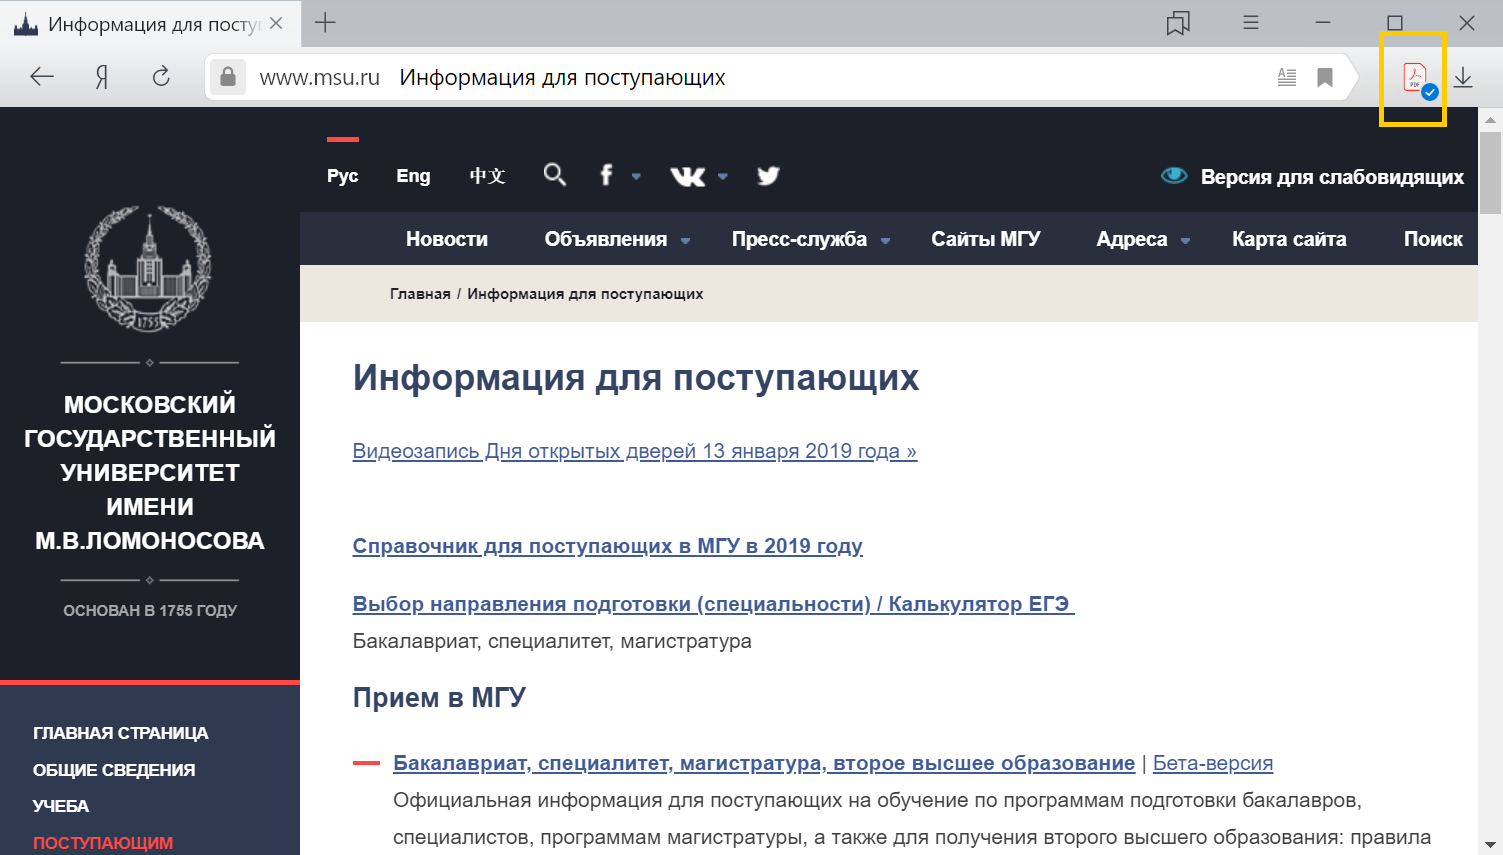This screenshot has height=855, width=1503.
Task: Open Видеозапись Дня открытых дверей link
Action: (635, 451)
